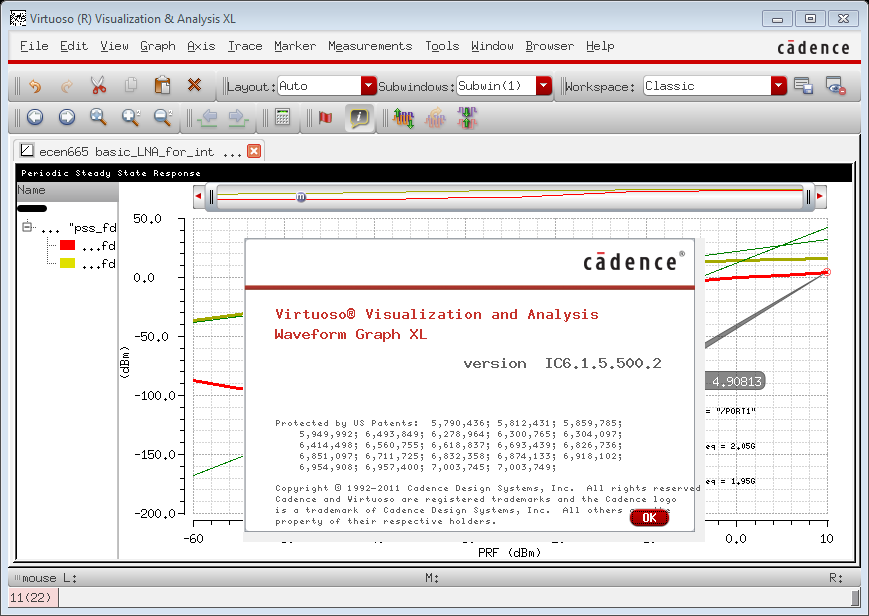The image size is (869, 616).
Task: Click the Paste clipboard icon
Action: coord(162,85)
